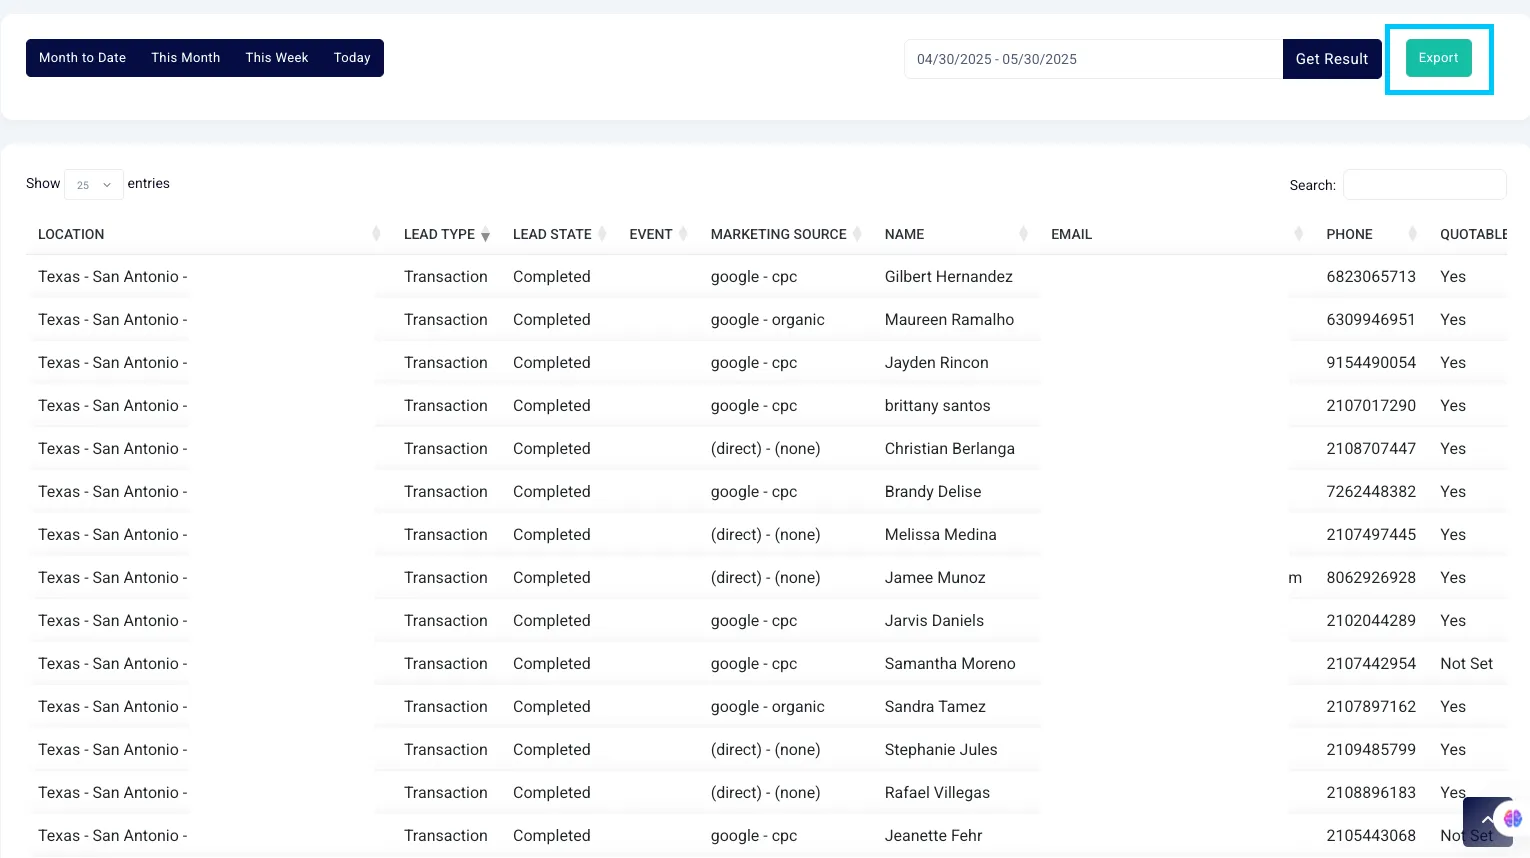Click 'Completed' in Jarvis Daniels' row
This screenshot has height=858, width=1530.
pos(552,621)
